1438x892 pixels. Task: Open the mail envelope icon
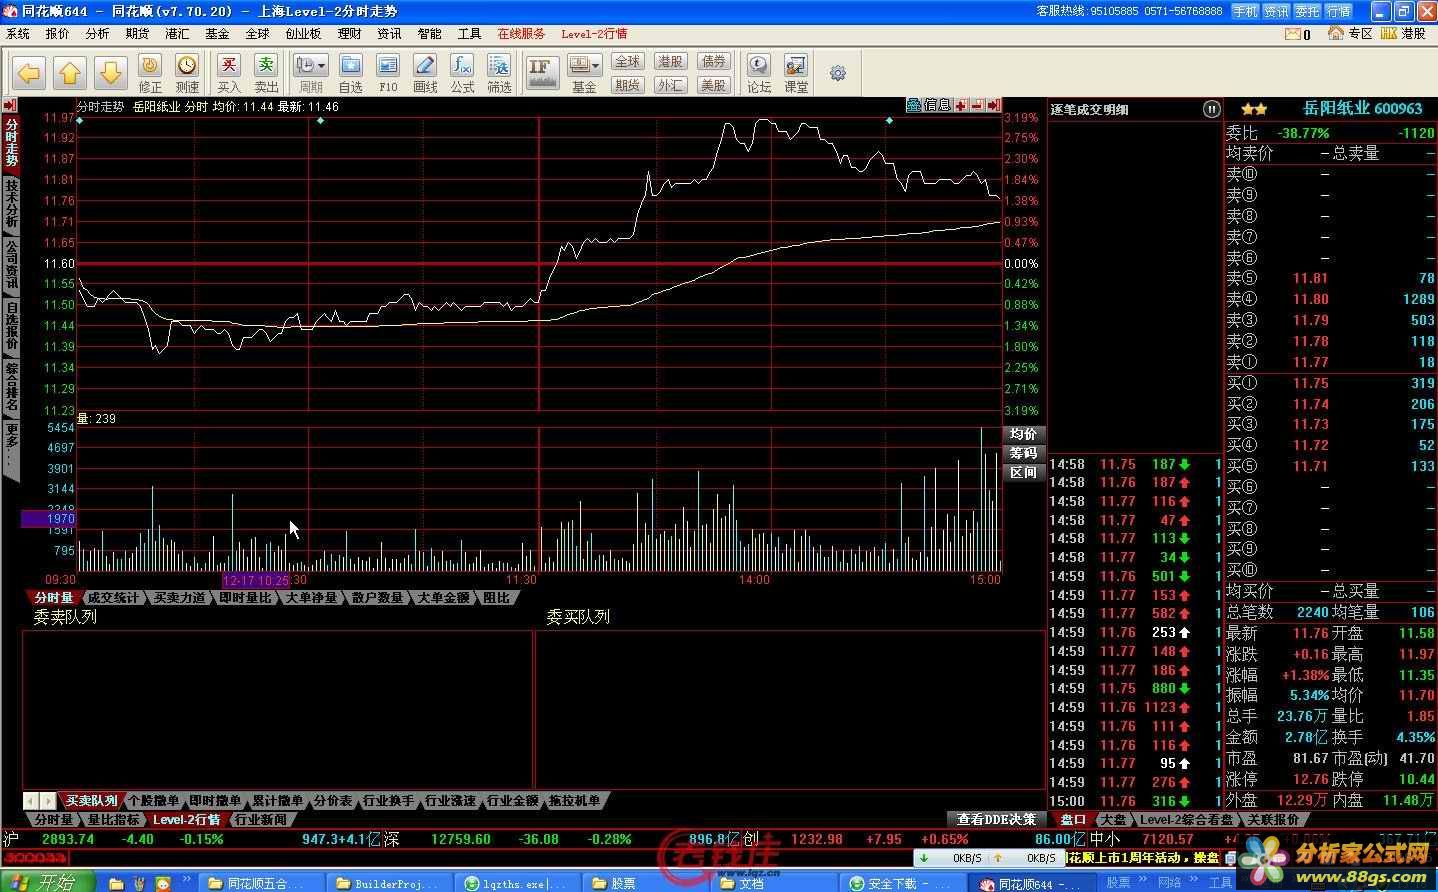(x=1293, y=34)
